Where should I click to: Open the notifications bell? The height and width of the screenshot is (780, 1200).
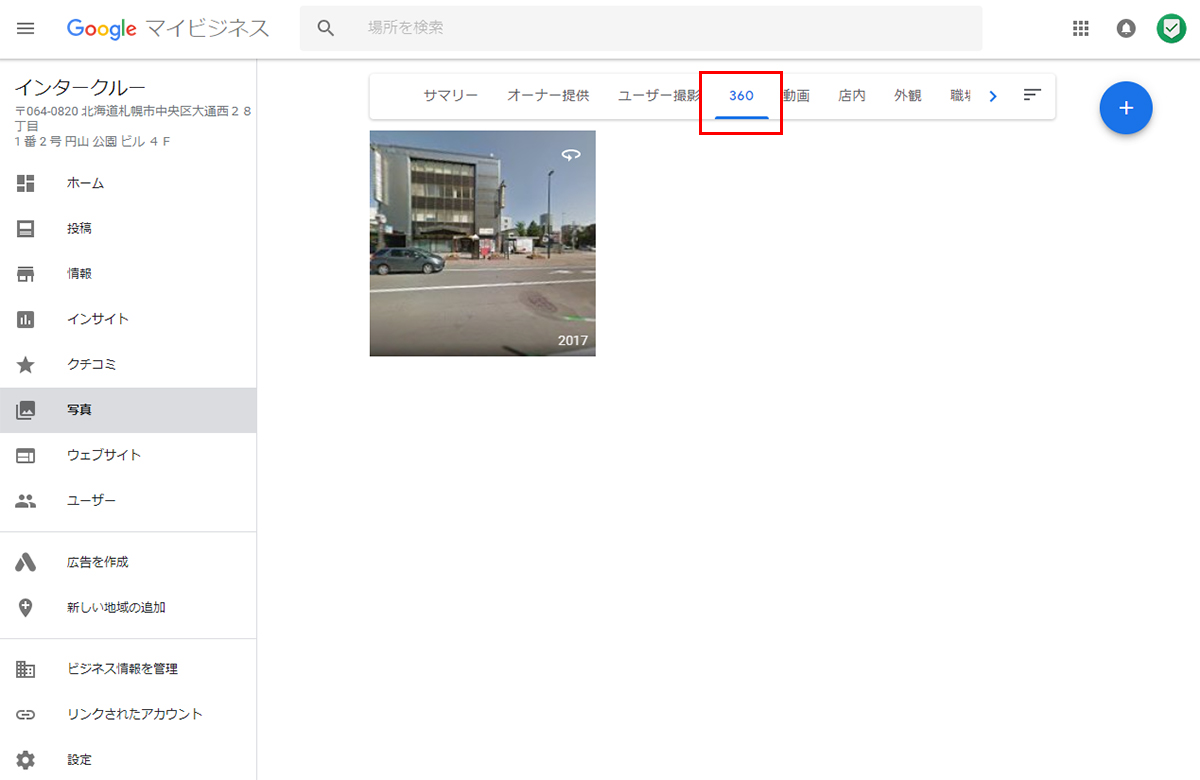point(1126,28)
